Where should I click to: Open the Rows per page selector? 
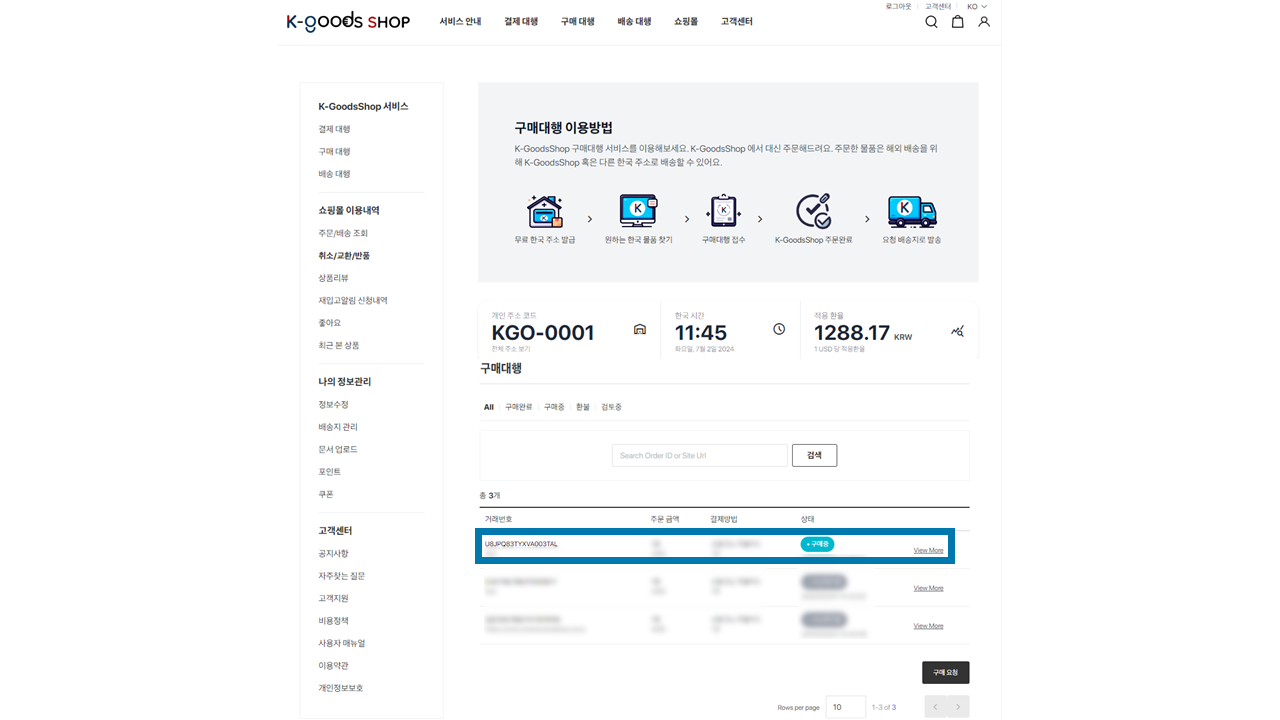pos(846,707)
